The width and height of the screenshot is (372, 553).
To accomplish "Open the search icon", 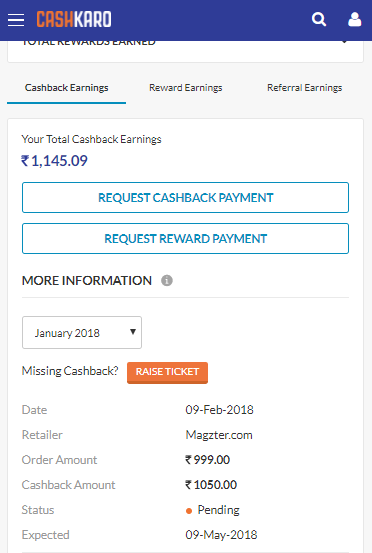I will 319,19.
